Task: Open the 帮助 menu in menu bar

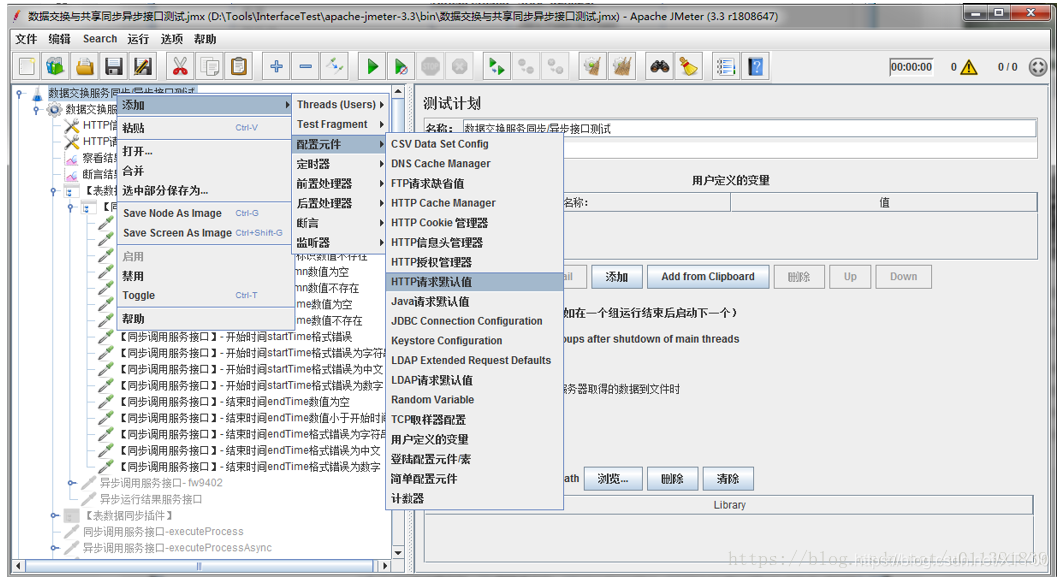Action: click(x=205, y=39)
